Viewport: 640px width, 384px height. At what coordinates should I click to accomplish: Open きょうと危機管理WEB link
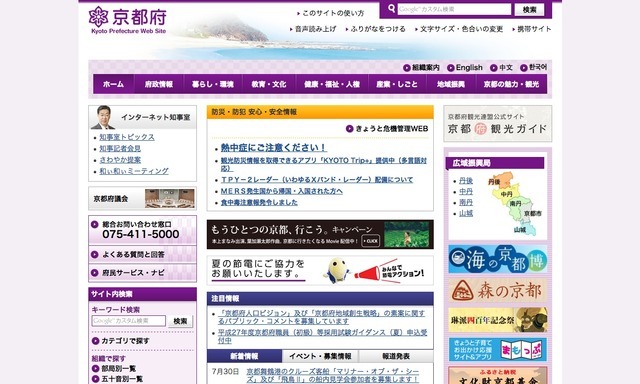[x=387, y=129]
